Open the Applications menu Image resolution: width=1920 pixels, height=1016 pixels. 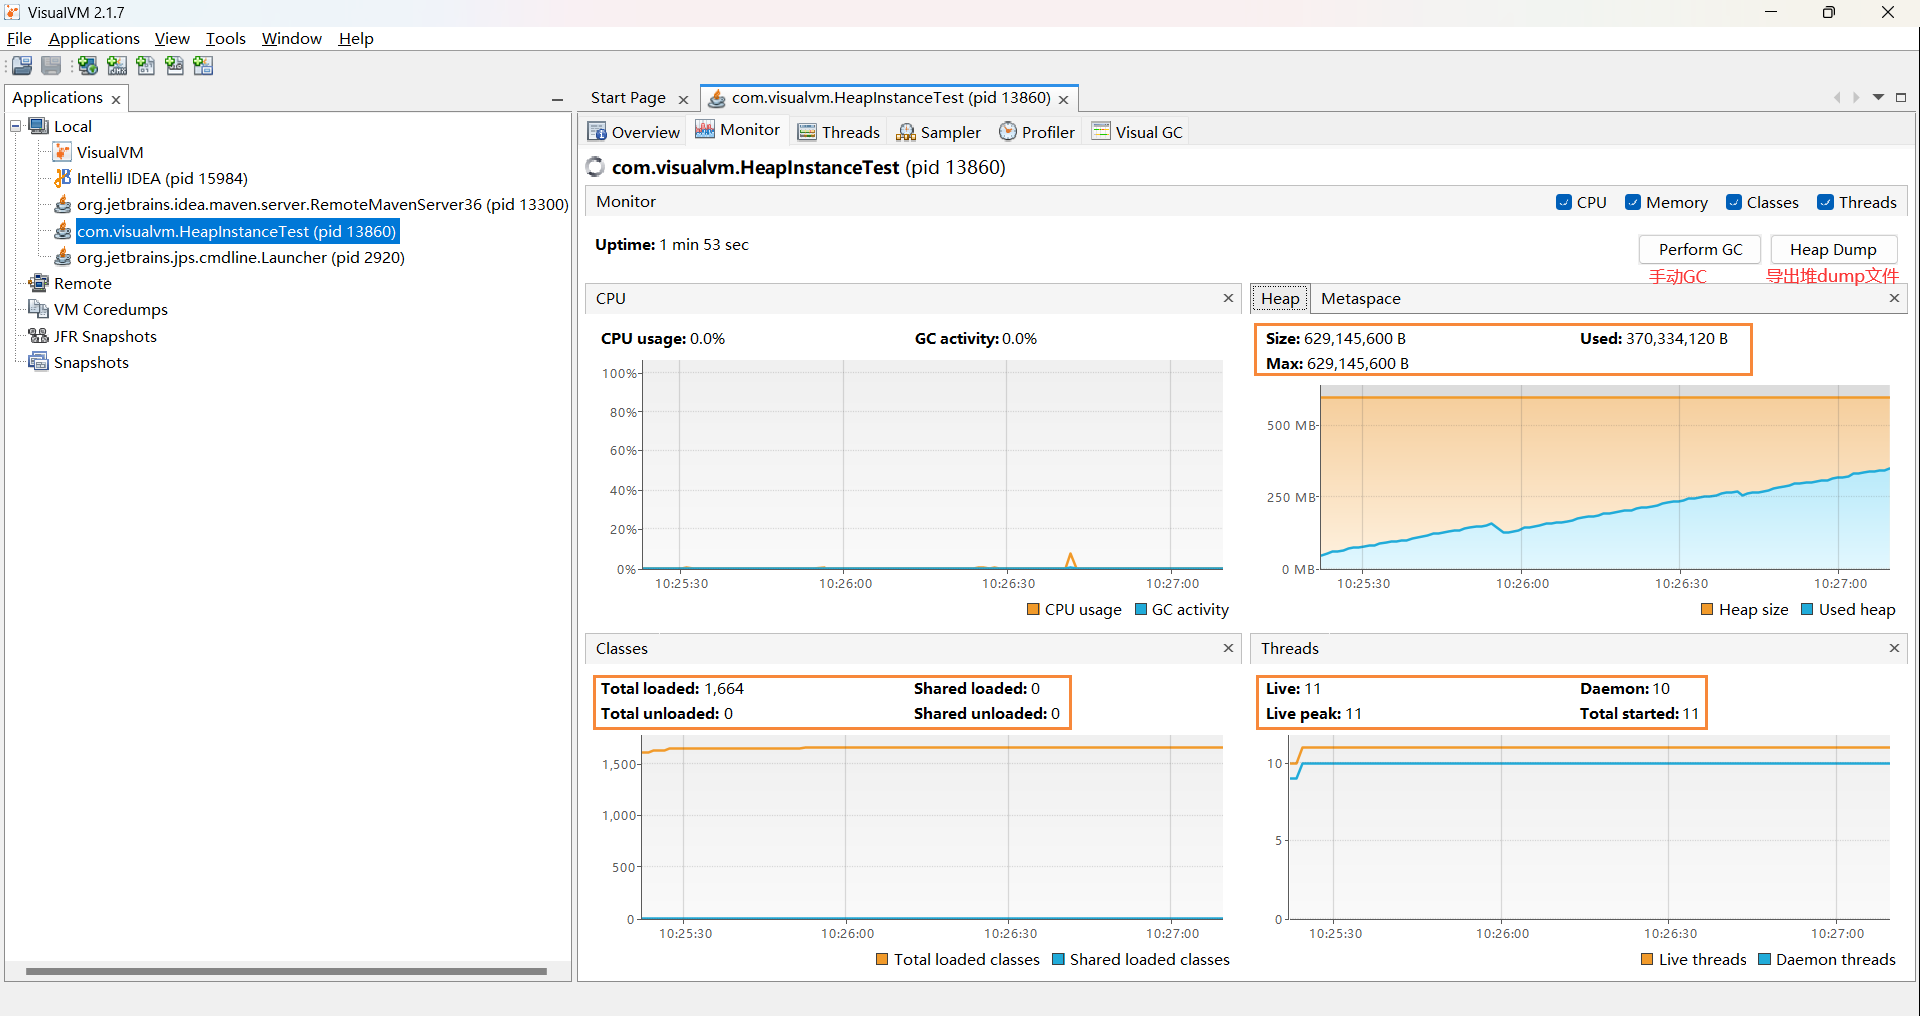tap(94, 38)
